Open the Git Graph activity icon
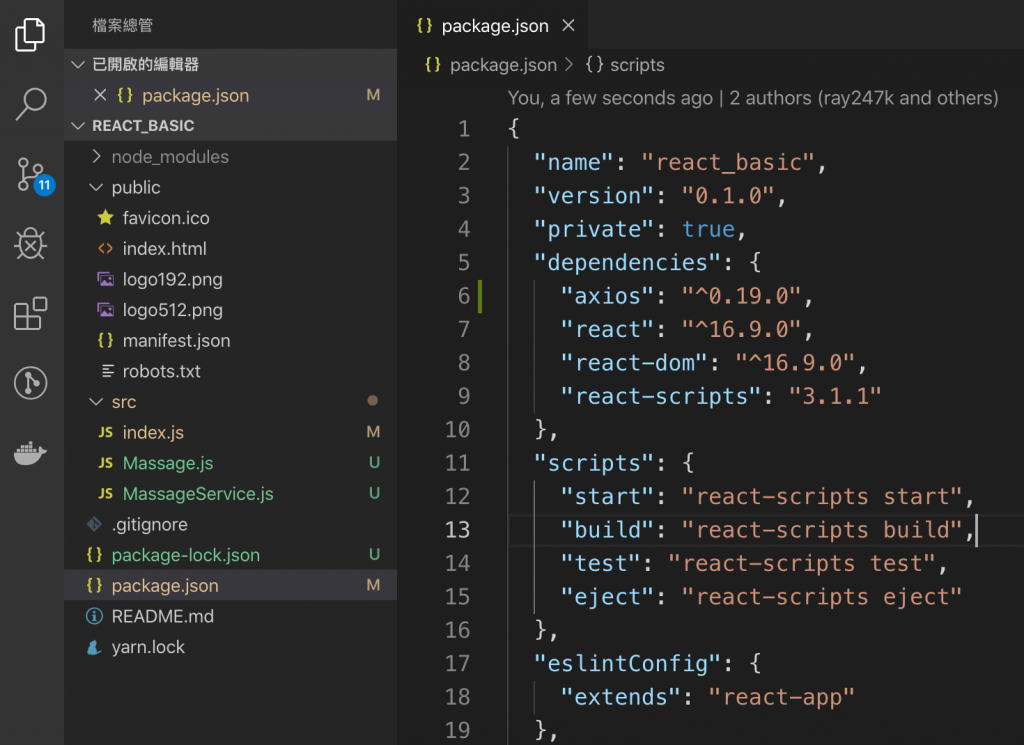1024x745 pixels. (x=30, y=383)
